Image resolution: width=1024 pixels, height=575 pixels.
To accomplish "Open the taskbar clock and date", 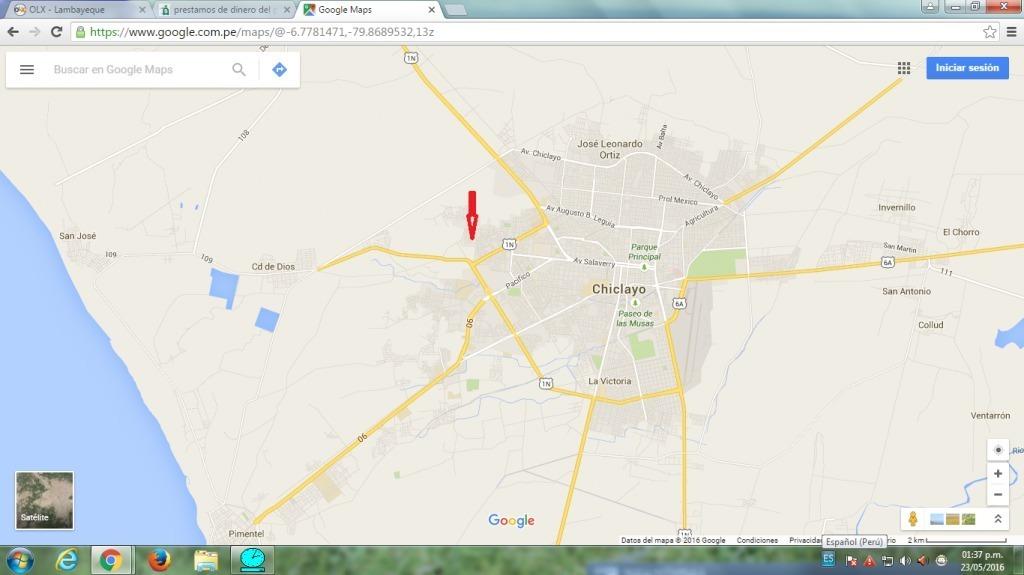I will 982,561.
